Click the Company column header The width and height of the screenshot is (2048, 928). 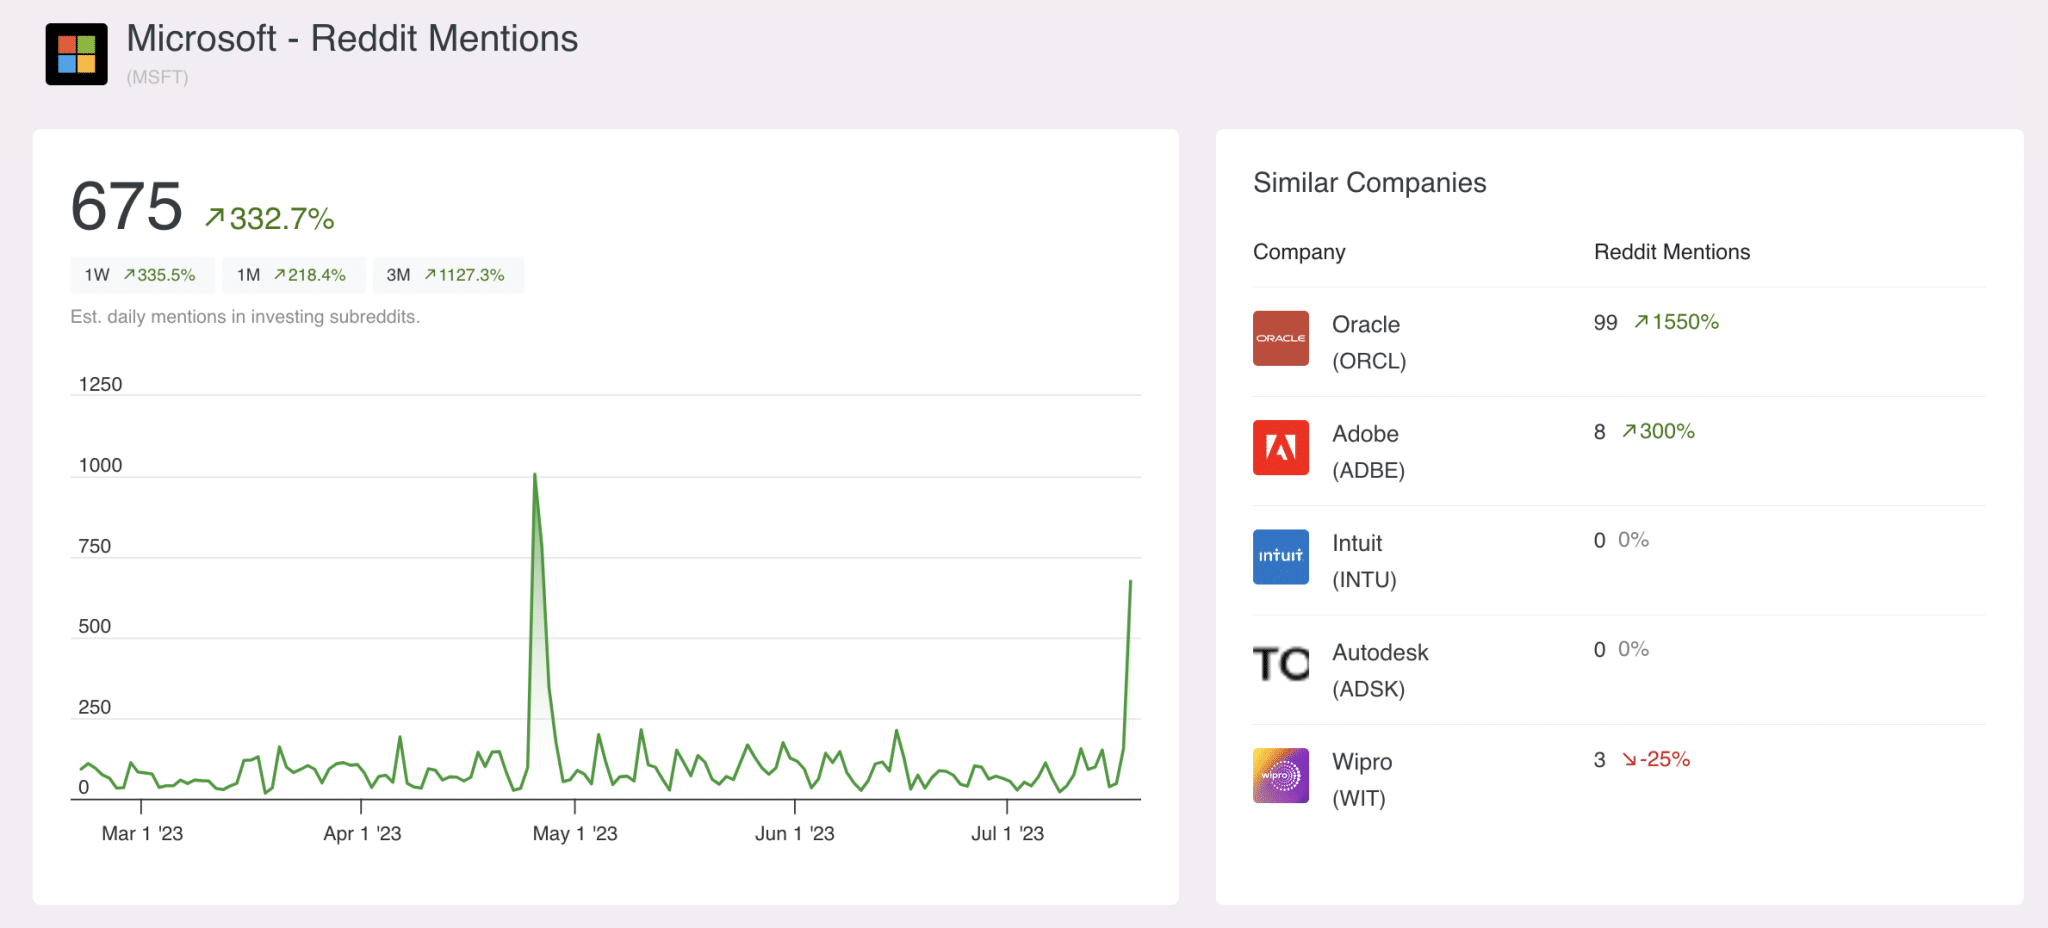tap(1299, 252)
